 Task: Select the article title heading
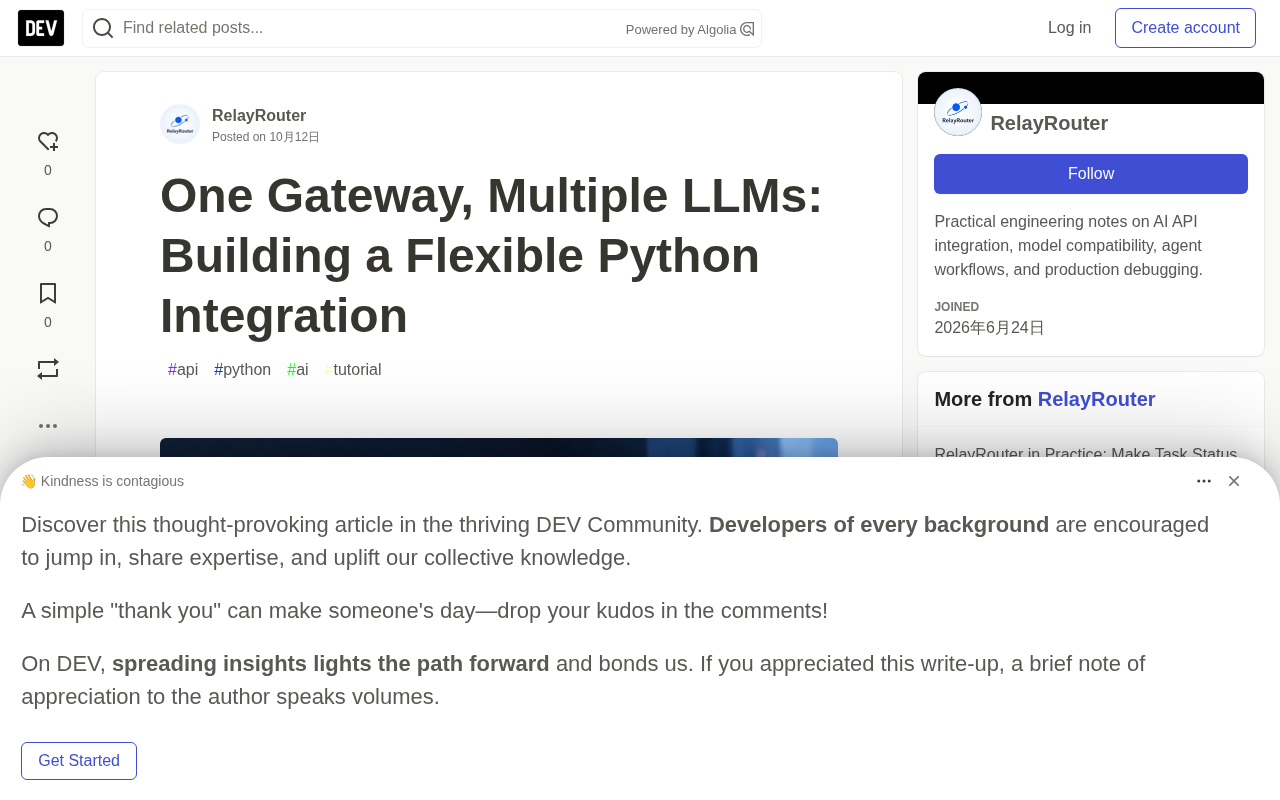tap(491, 255)
